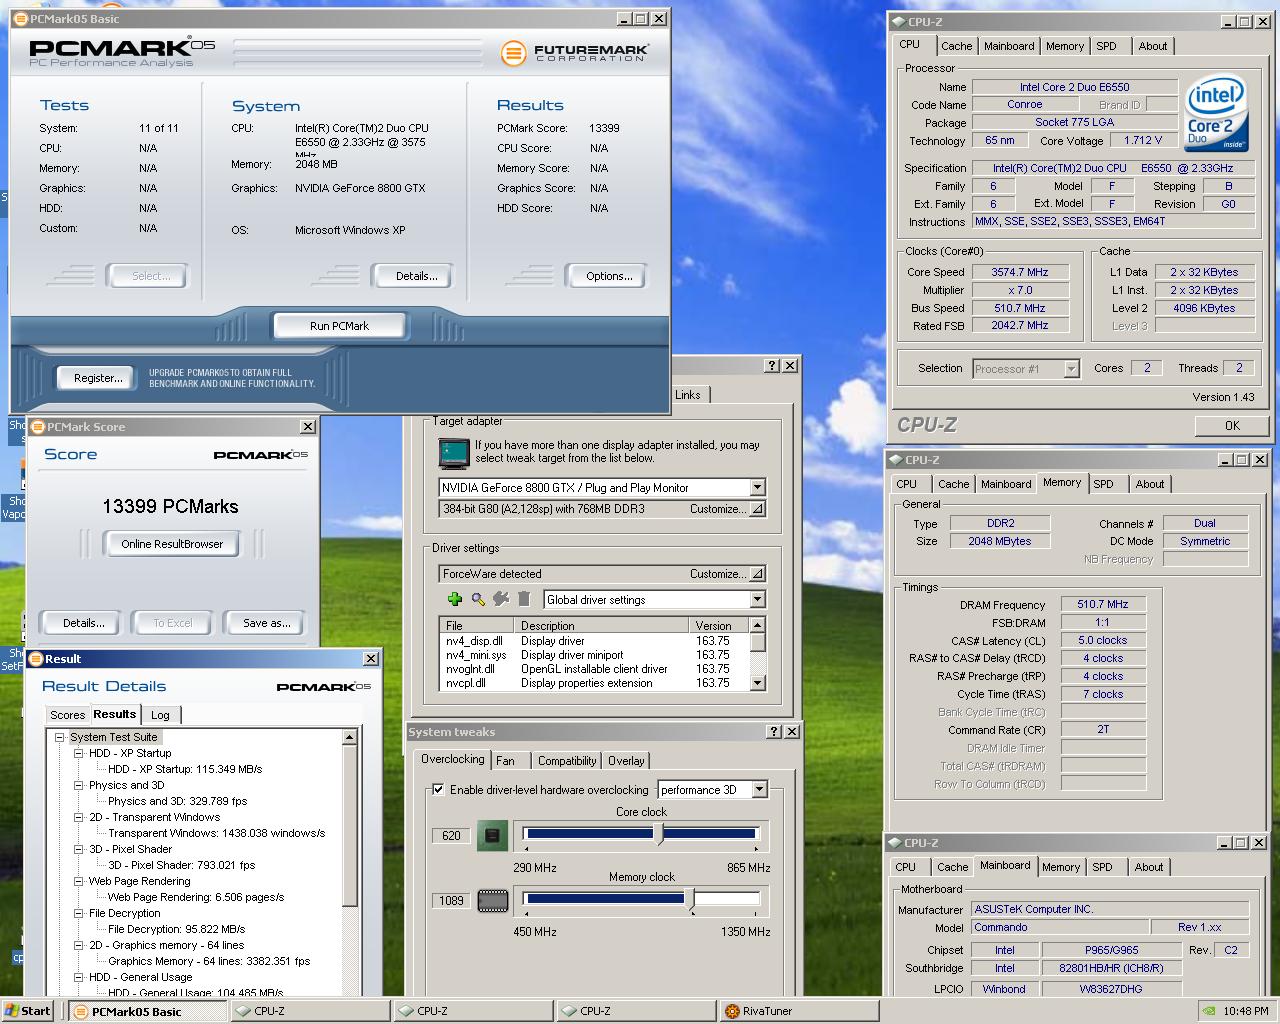The width and height of the screenshot is (1280, 1024).
Task: Open Overlay tab in System tweaks
Action: 626,761
